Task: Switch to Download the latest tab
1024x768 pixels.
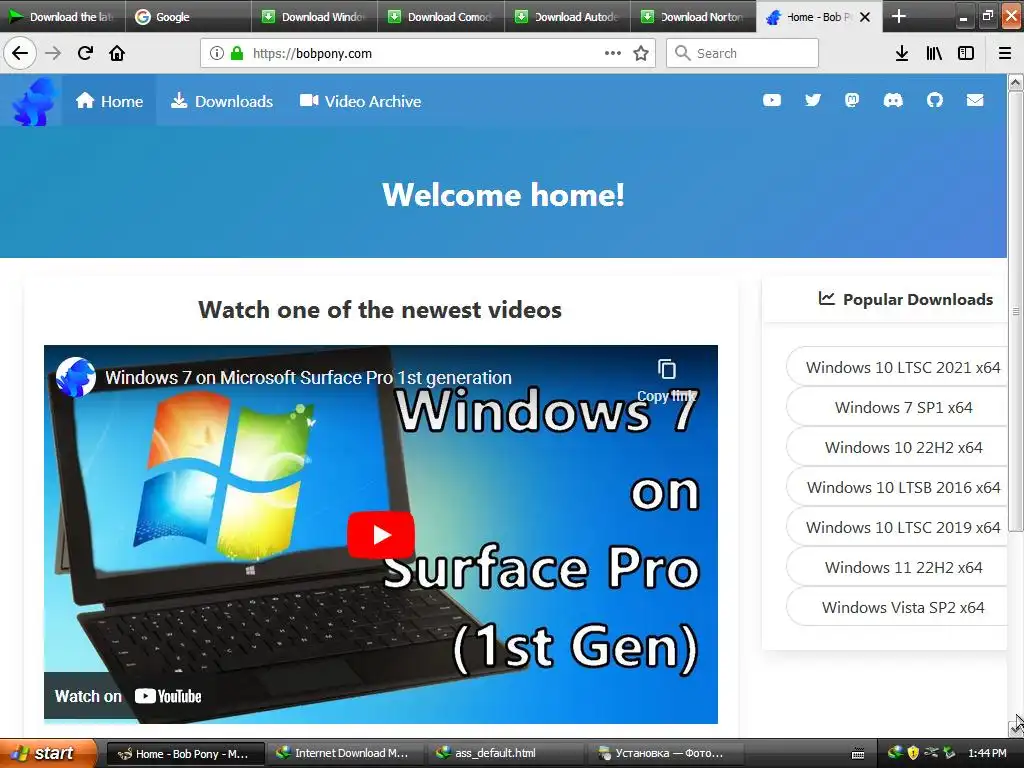Action: pyautogui.click(x=62, y=16)
